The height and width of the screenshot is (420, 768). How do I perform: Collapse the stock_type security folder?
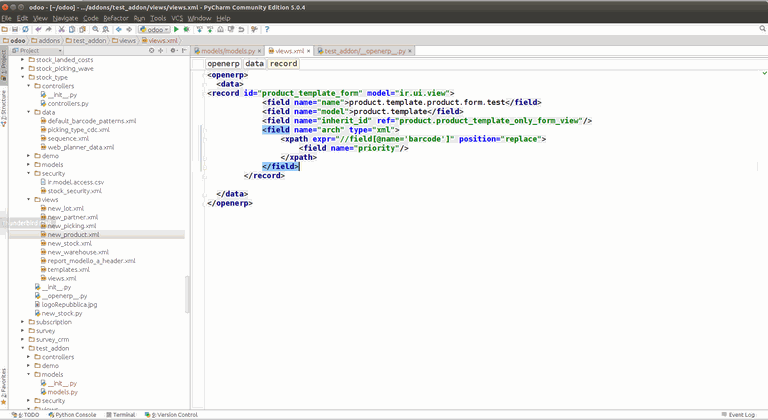tap(28, 173)
